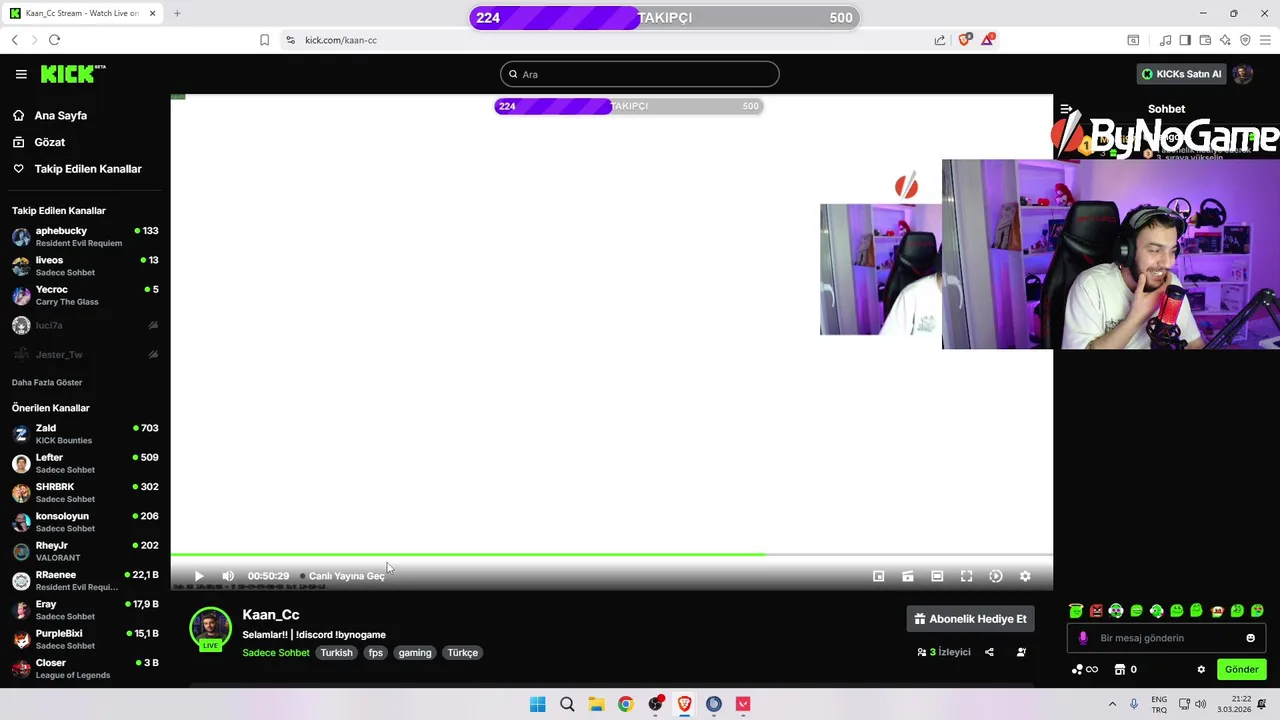1280x720 pixels.
Task: Open konsoloyun recommended channel
Action: coord(85,522)
